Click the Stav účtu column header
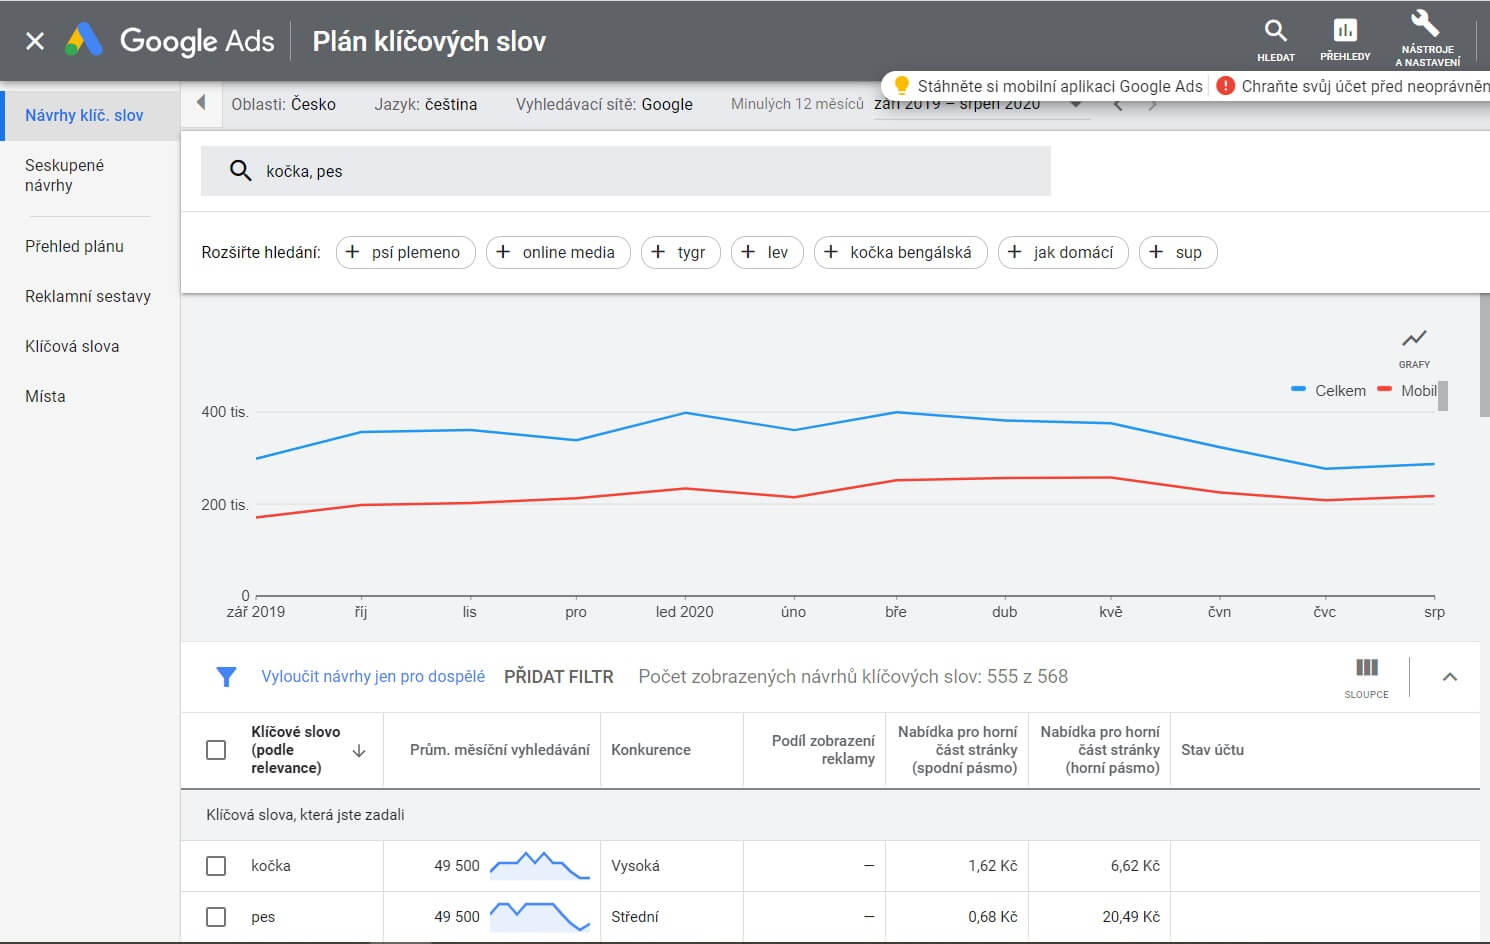The height and width of the screenshot is (944, 1490). click(1213, 750)
